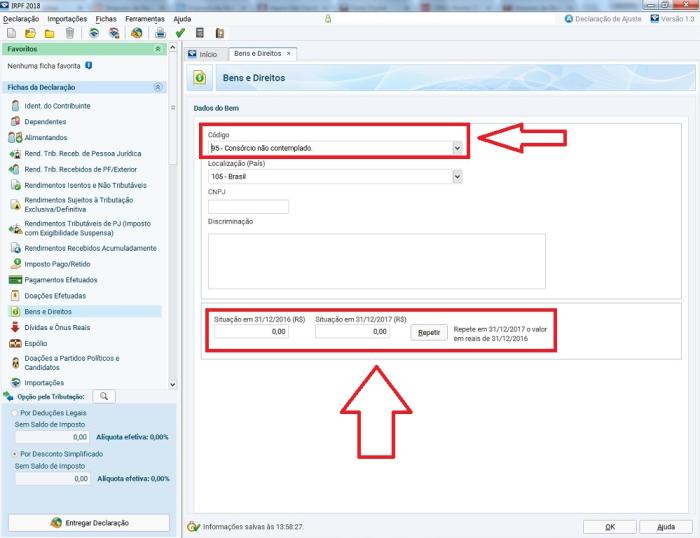Click the Dívidas e Ônus Reais red arrow icon
The width and height of the screenshot is (700, 538).
pos(15,326)
